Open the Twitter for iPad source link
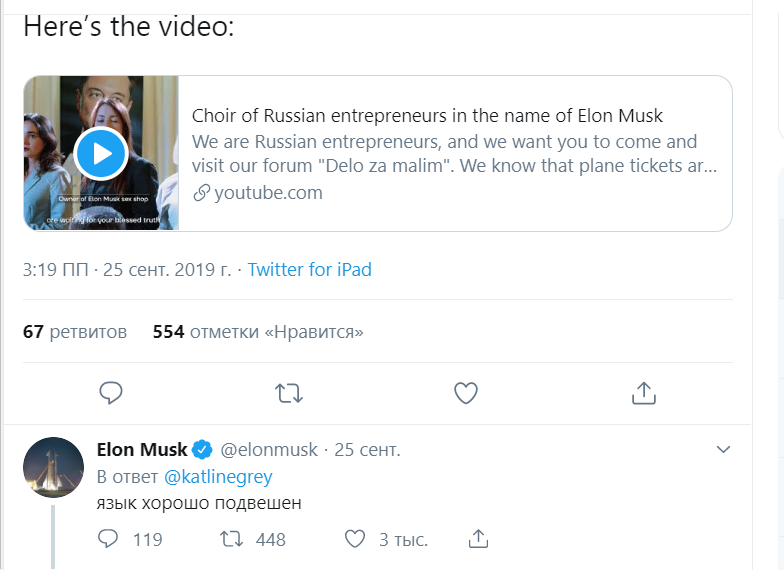Screen dimensions: 784x570 (x=309, y=270)
